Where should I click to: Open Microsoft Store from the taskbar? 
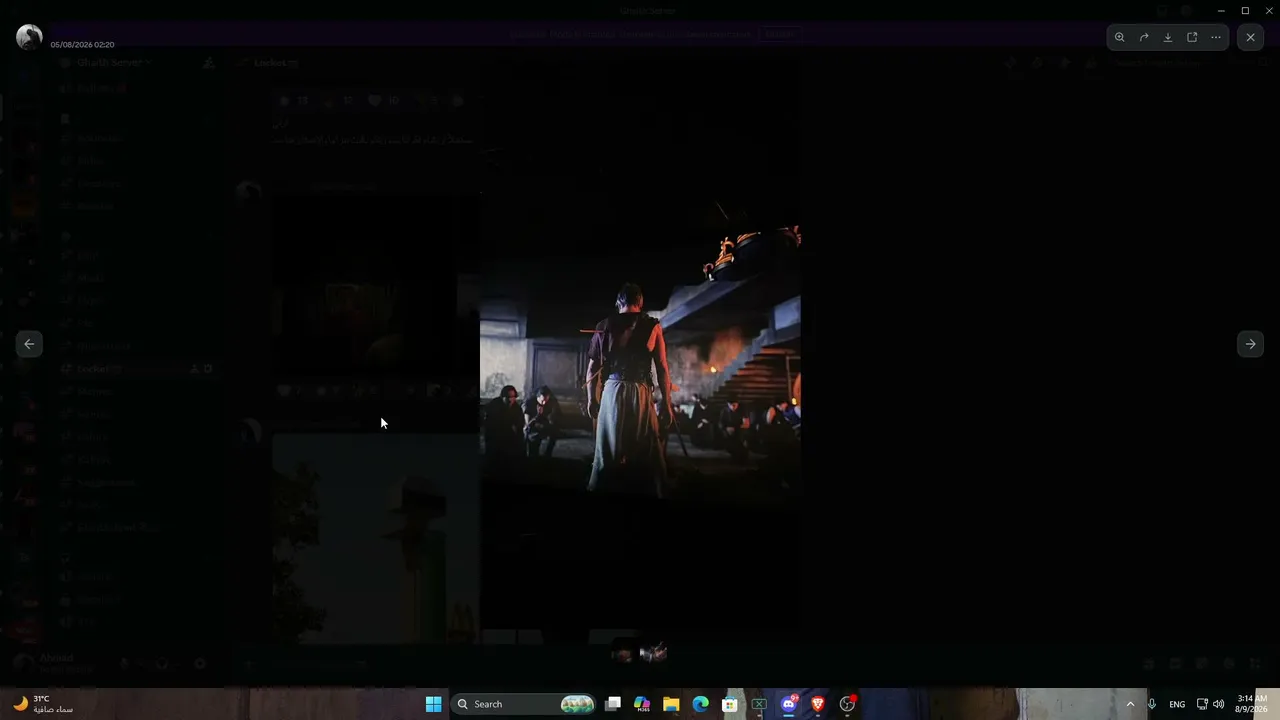pos(730,704)
